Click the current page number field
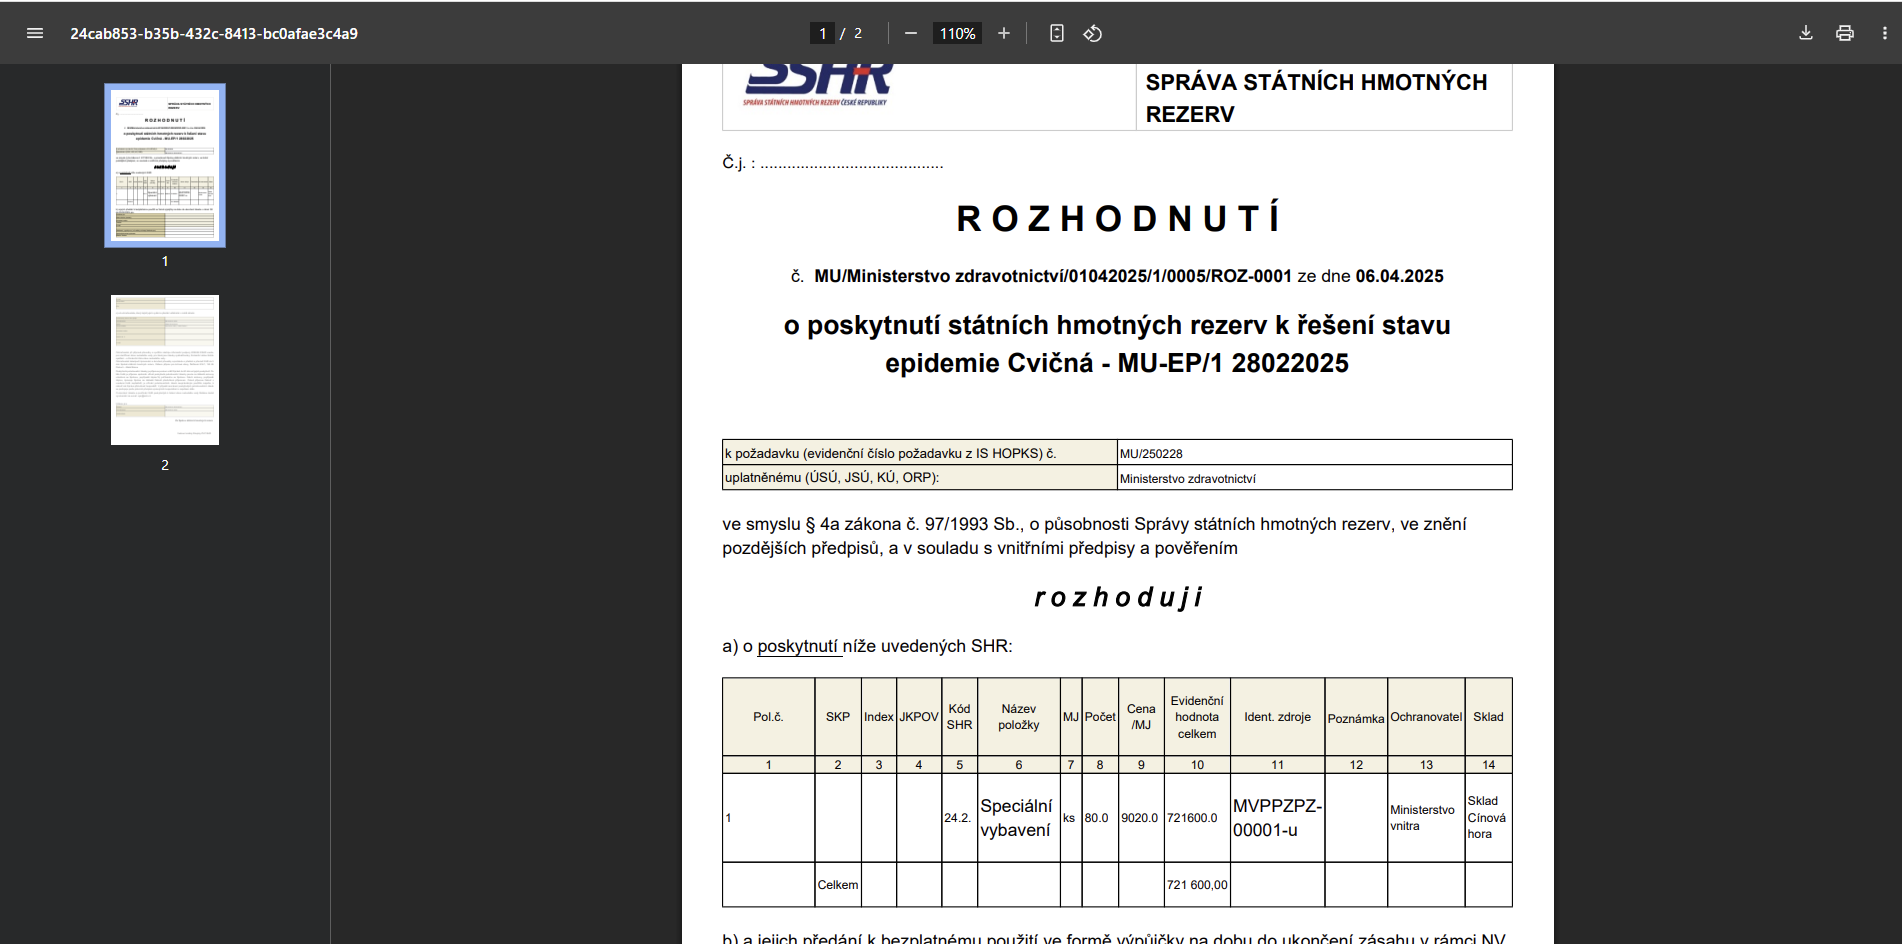 point(822,33)
